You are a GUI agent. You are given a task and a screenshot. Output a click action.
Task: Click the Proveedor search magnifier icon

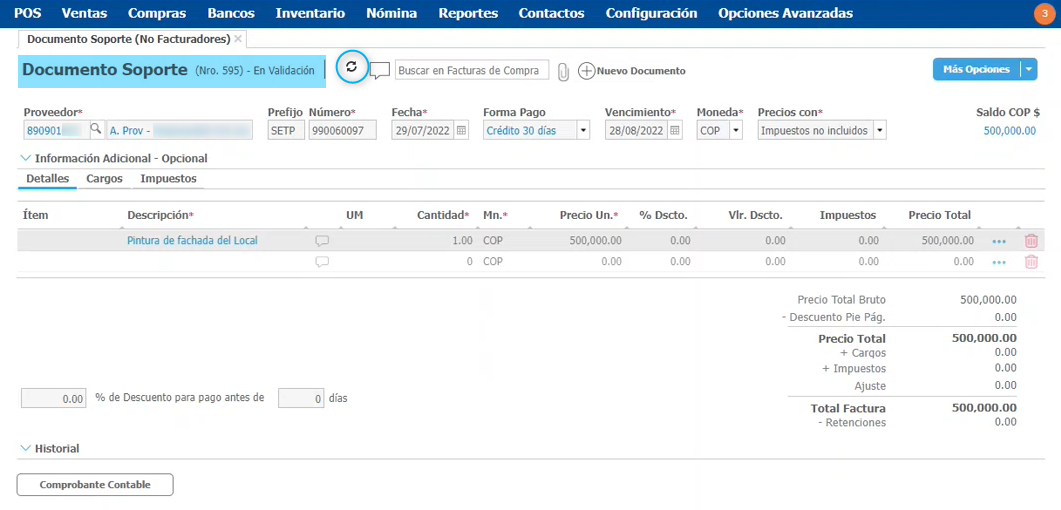click(96, 130)
